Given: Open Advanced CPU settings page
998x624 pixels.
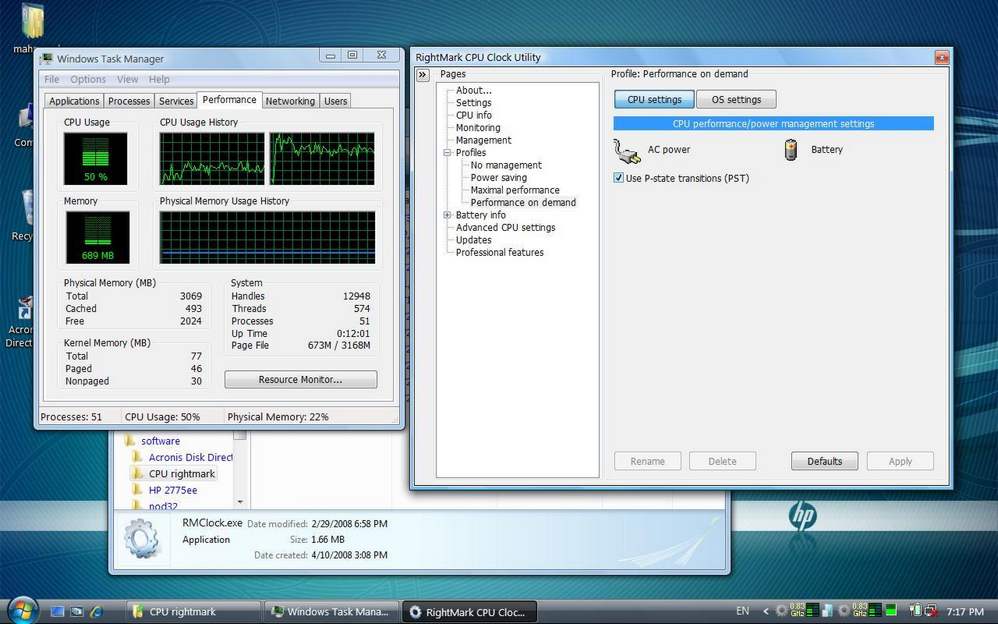Looking at the screenshot, I should point(505,227).
